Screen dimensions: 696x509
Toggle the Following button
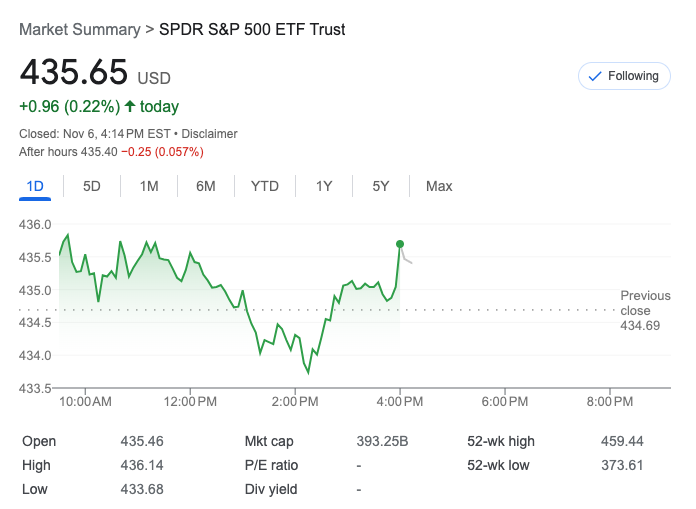click(624, 76)
